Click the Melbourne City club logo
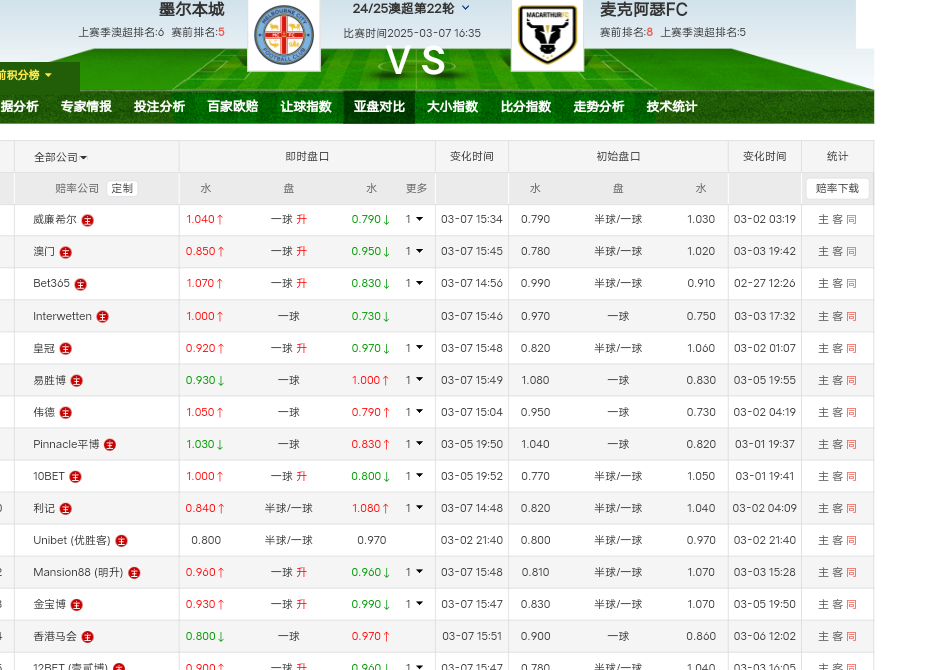The image size is (939, 670). point(284,35)
